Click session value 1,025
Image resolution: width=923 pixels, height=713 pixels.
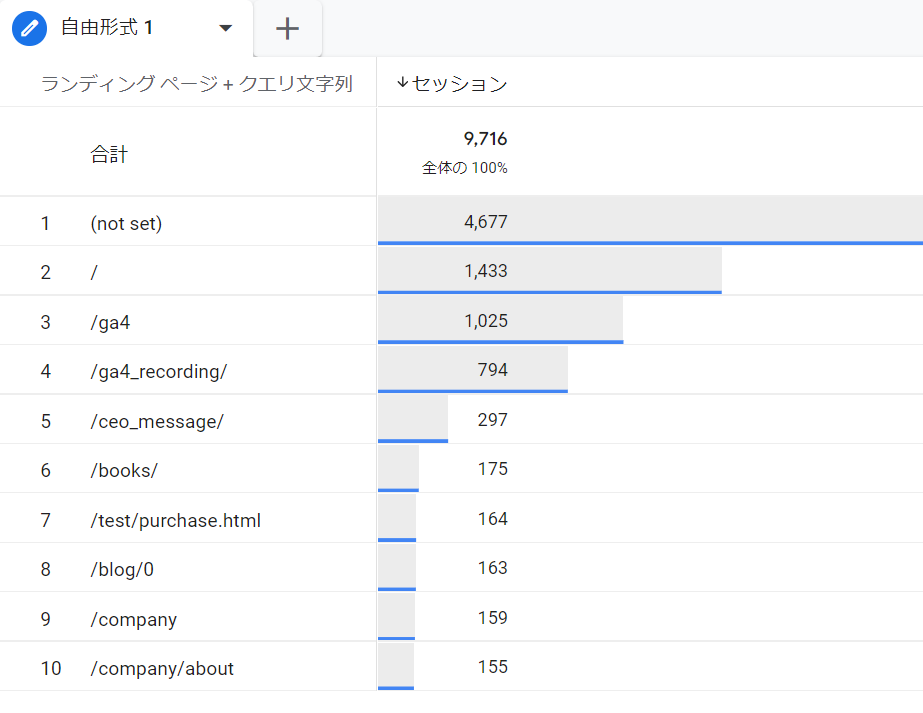pos(486,321)
